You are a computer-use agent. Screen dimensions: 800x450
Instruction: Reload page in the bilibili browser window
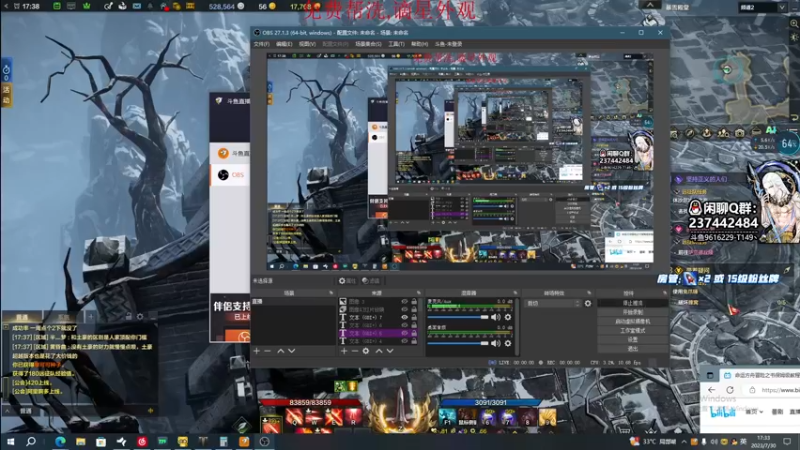(x=730, y=390)
